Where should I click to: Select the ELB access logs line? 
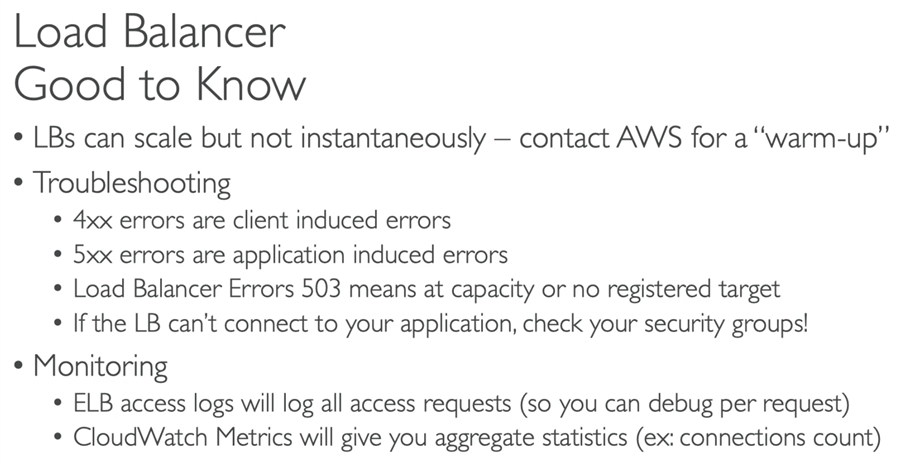[461, 403]
